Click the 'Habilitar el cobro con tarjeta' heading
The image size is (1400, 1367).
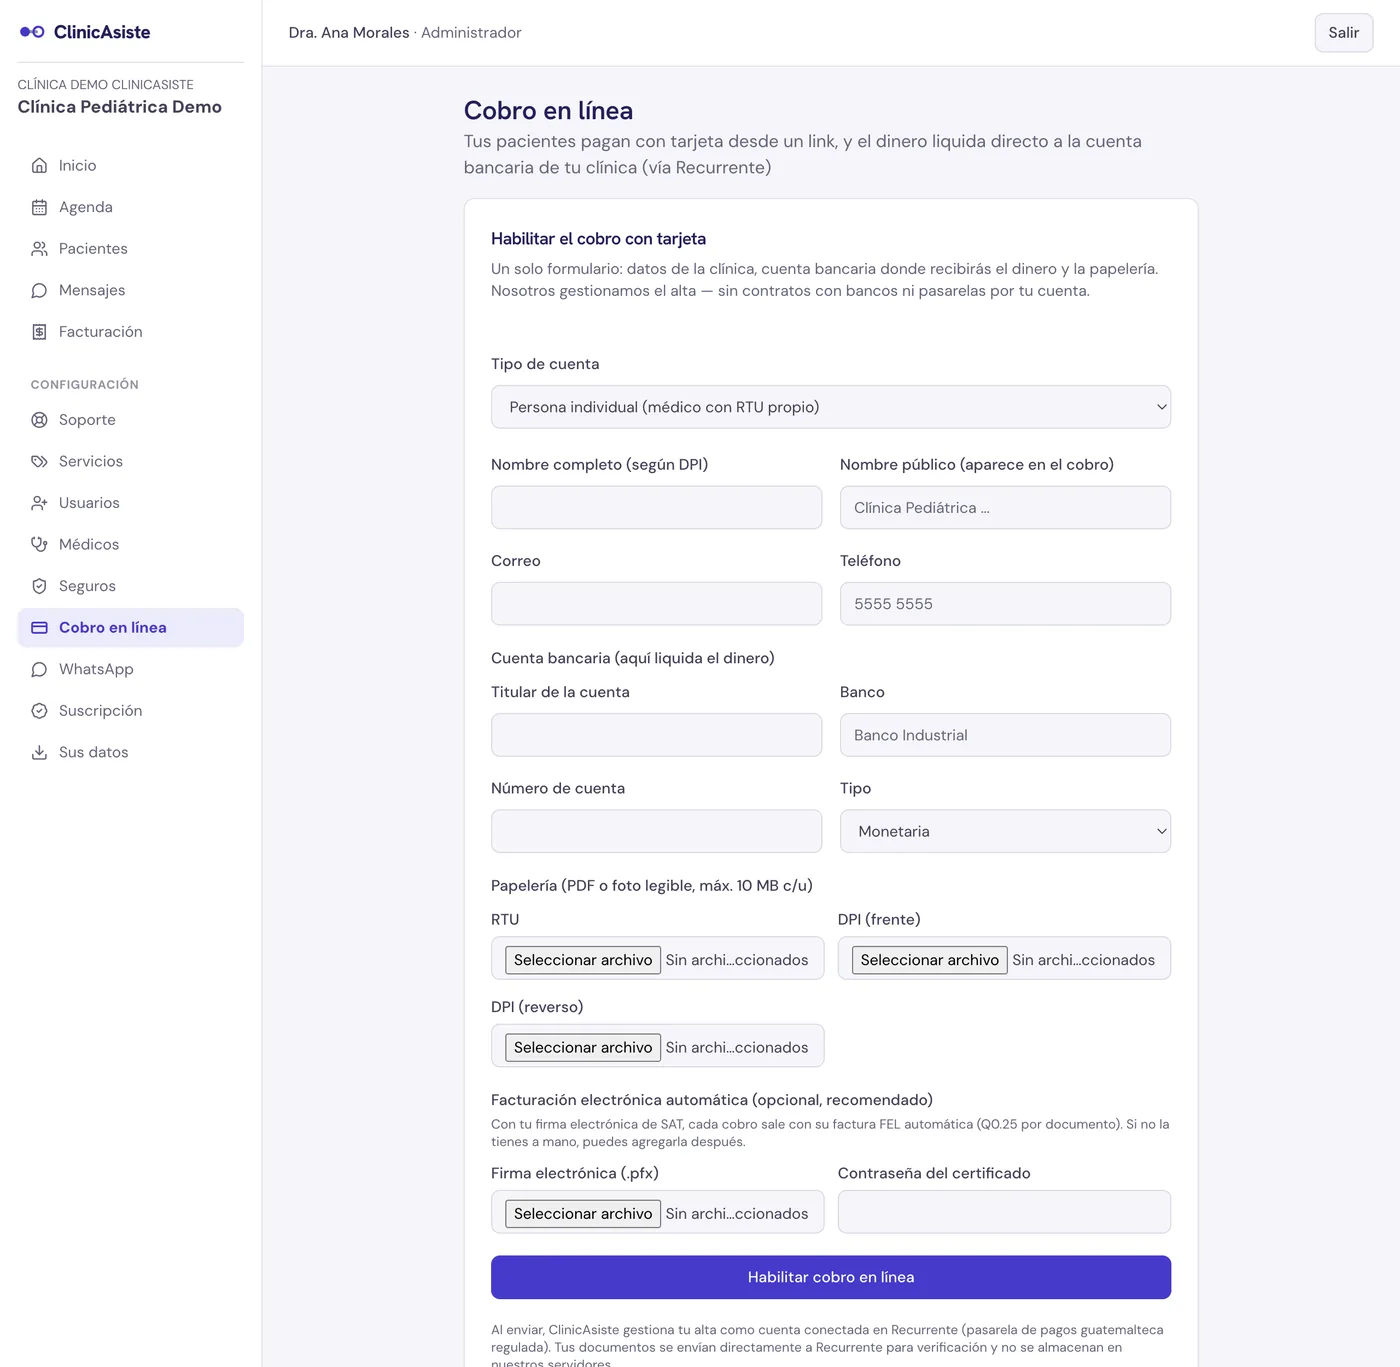598,239
